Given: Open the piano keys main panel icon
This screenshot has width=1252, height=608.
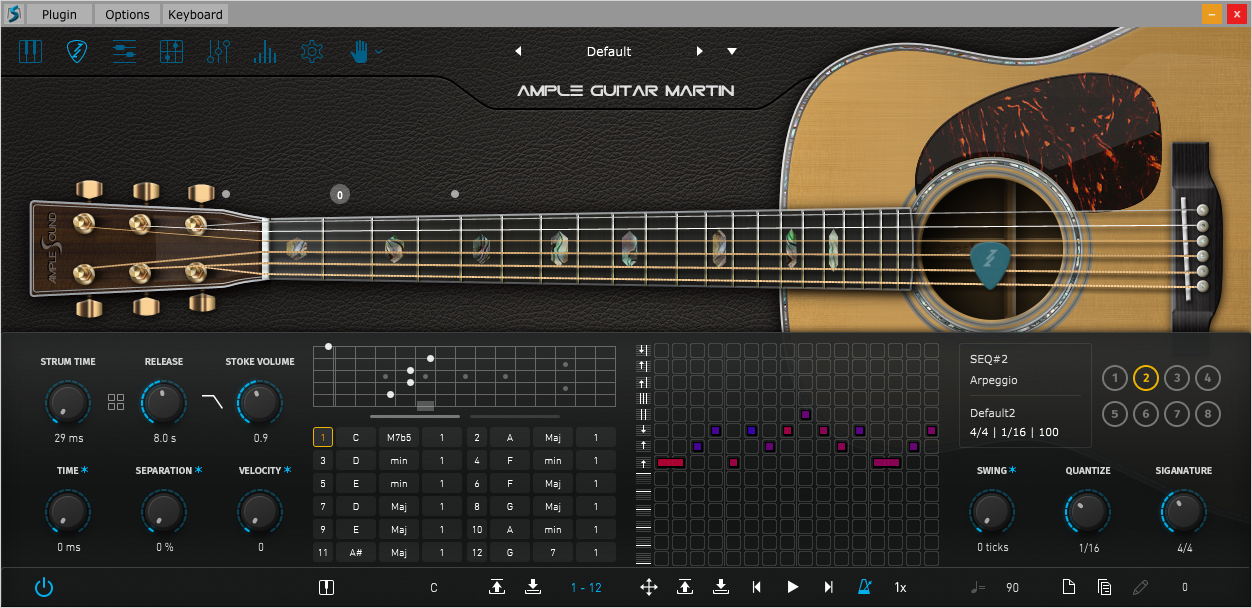Looking at the screenshot, I should 30,51.
